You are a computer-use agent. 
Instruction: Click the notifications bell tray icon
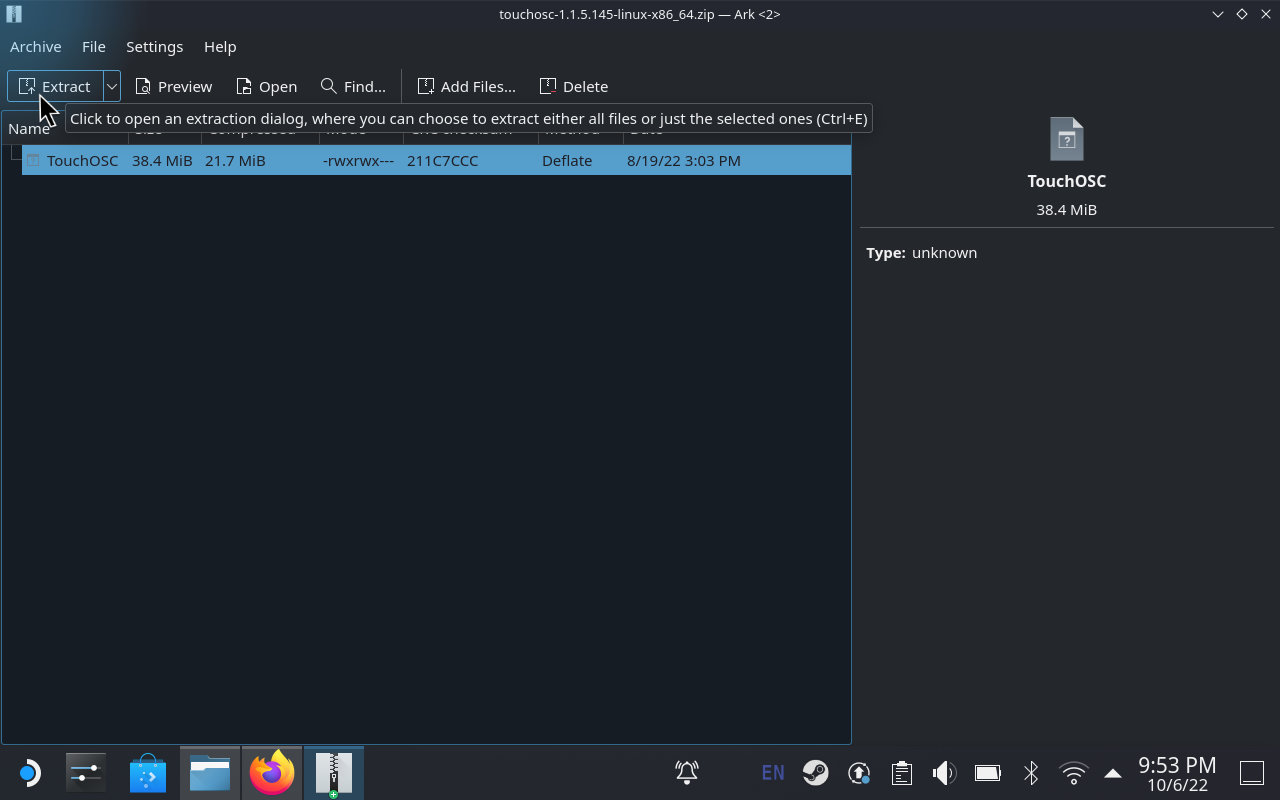tap(687, 773)
